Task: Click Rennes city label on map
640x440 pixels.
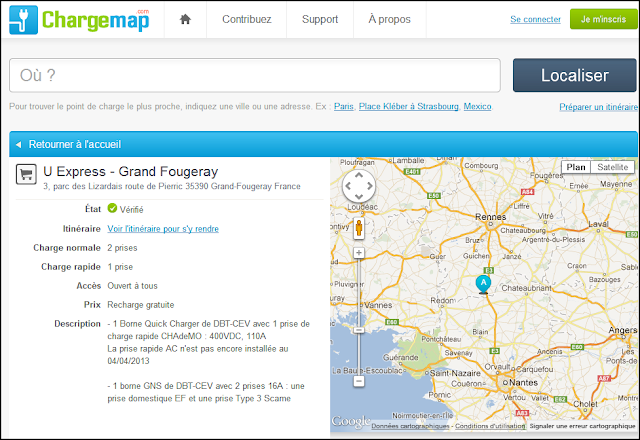Action: click(x=491, y=217)
